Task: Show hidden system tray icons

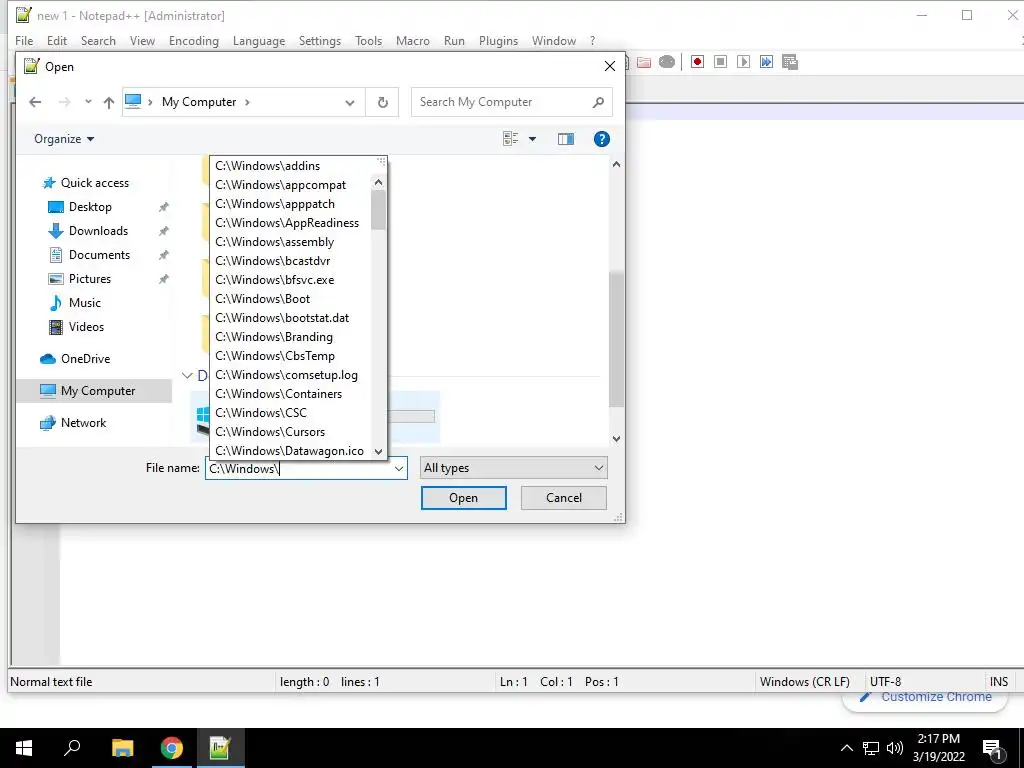Action: pos(846,748)
